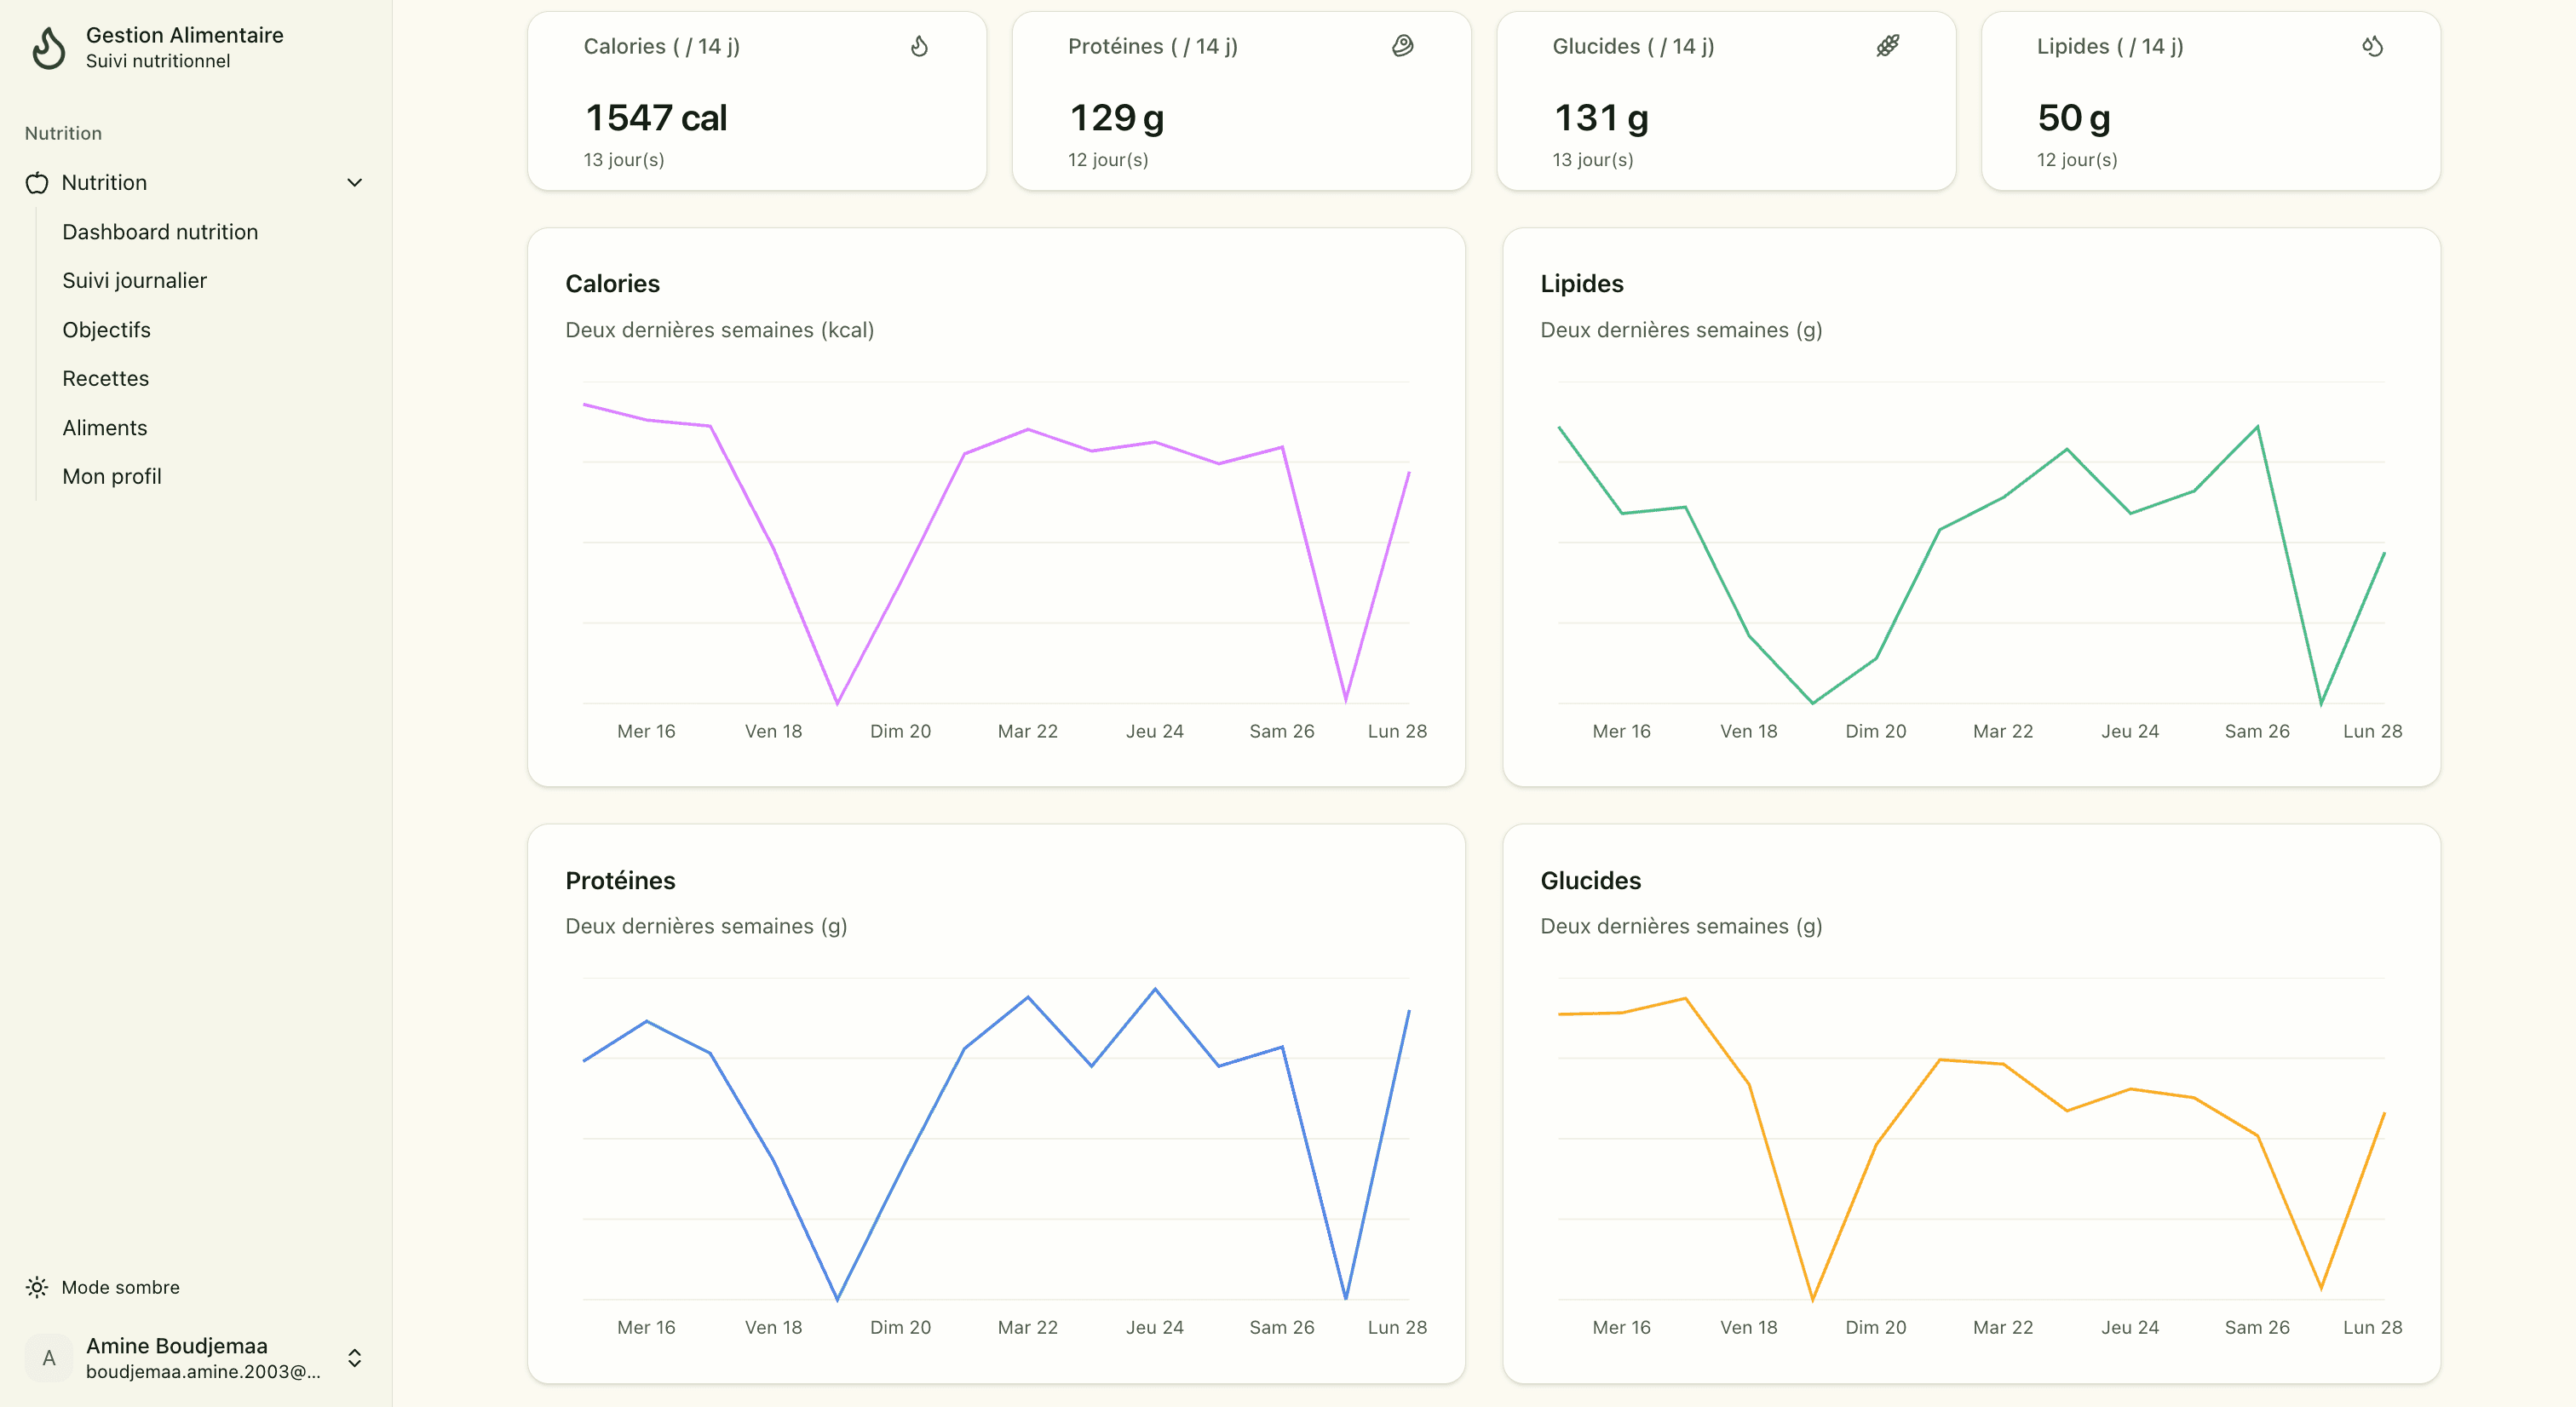Open the Objectifs section

[x=106, y=330]
